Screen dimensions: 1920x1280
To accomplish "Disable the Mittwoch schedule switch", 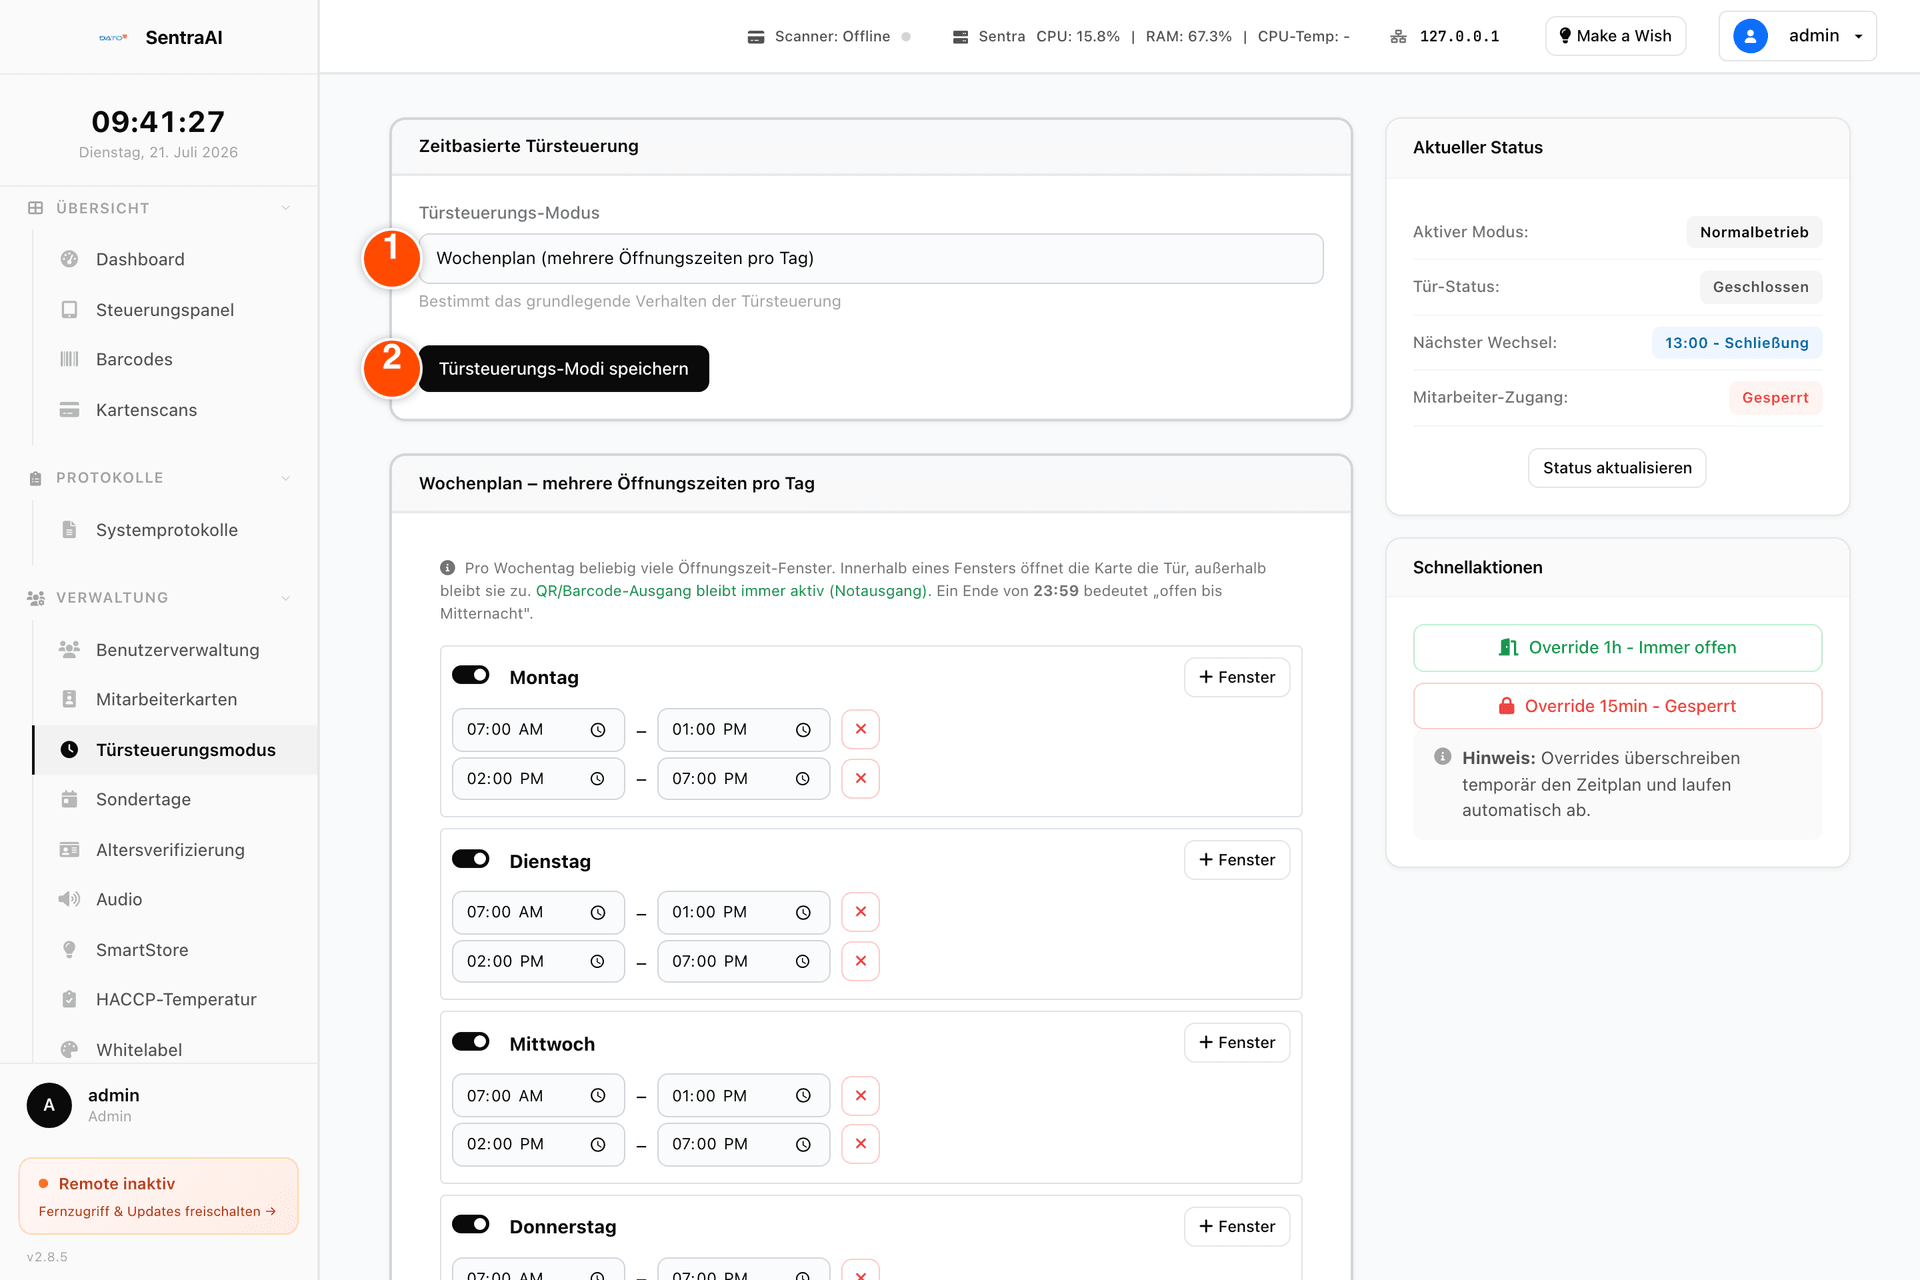I will (471, 1042).
